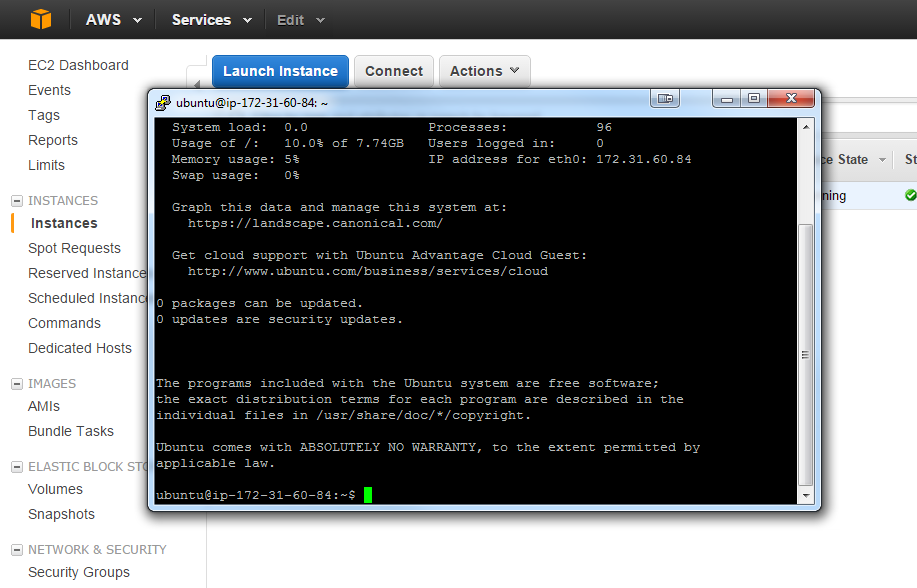
Task: Click the AWS orange cube logo
Action: click(41, 19)
